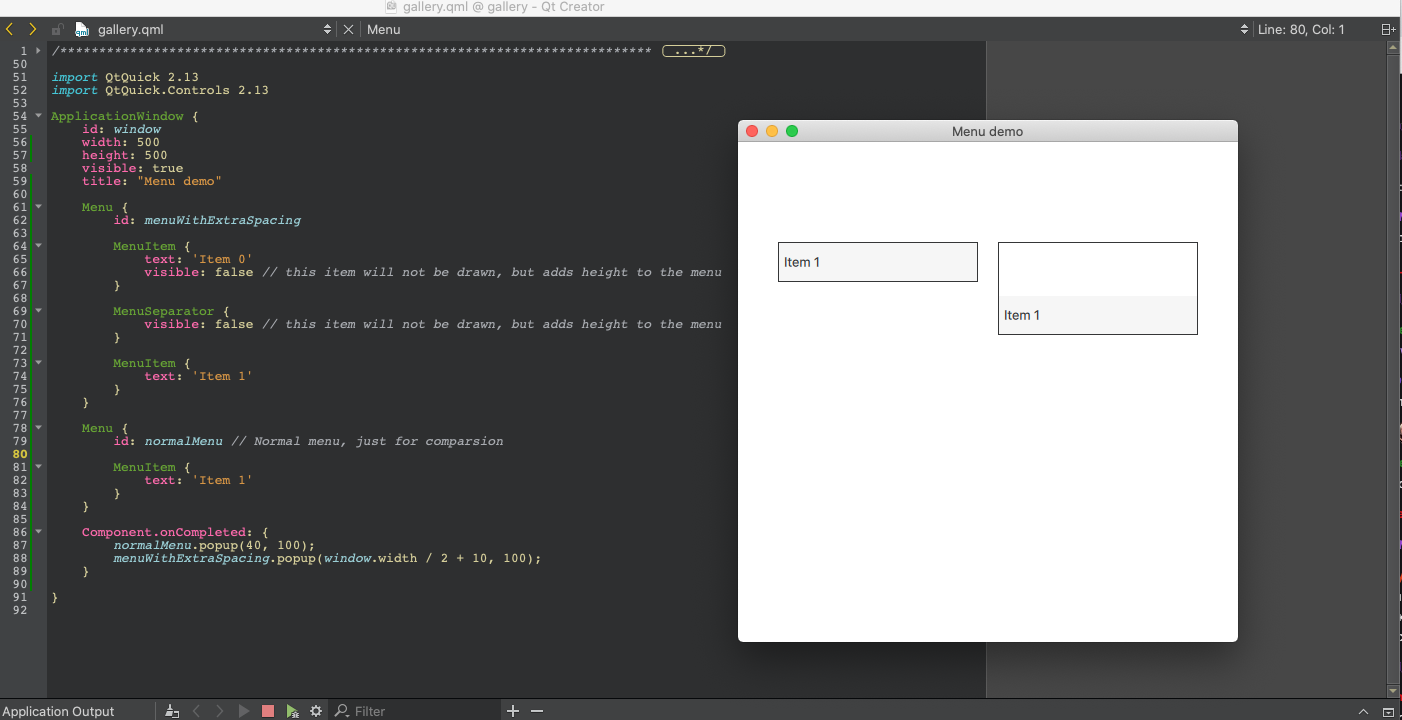The width and height of the screenshot is (1402, 720).
Task: Go back using the yellow left arrow
Action: [10, 29]
